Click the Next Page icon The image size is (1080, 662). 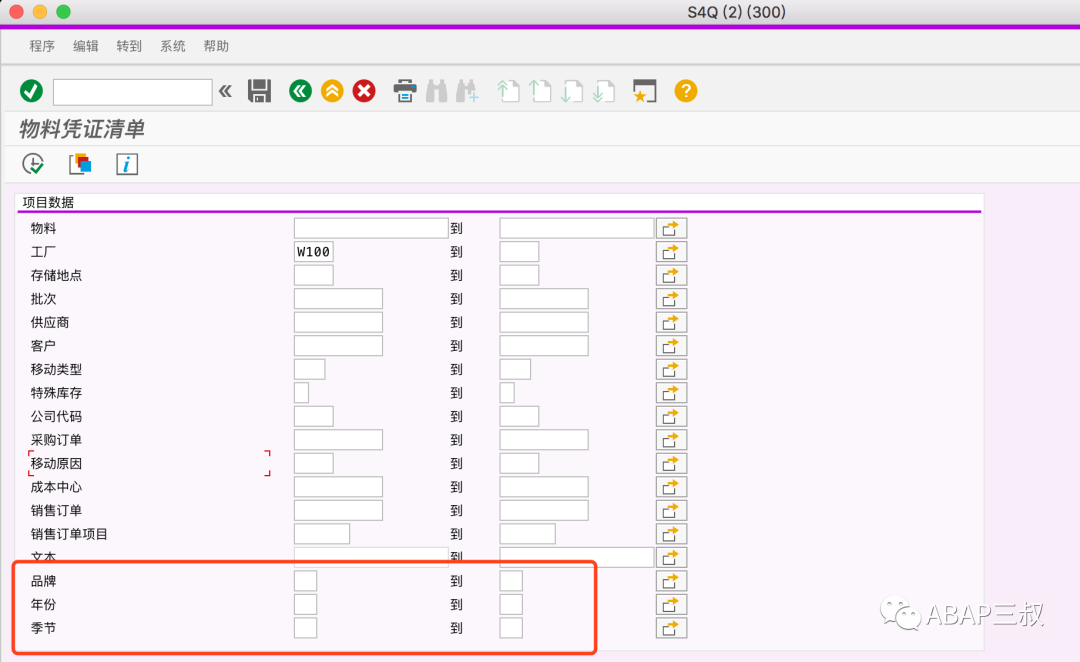[572, 91]
